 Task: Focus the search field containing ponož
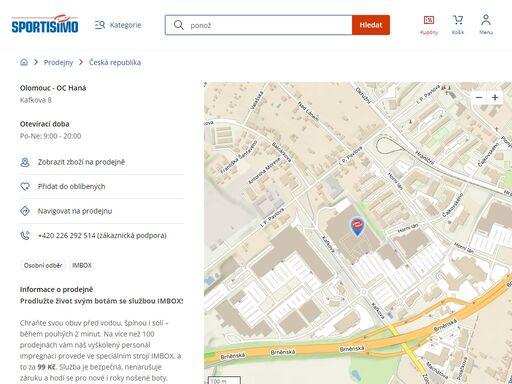point(259,25)
